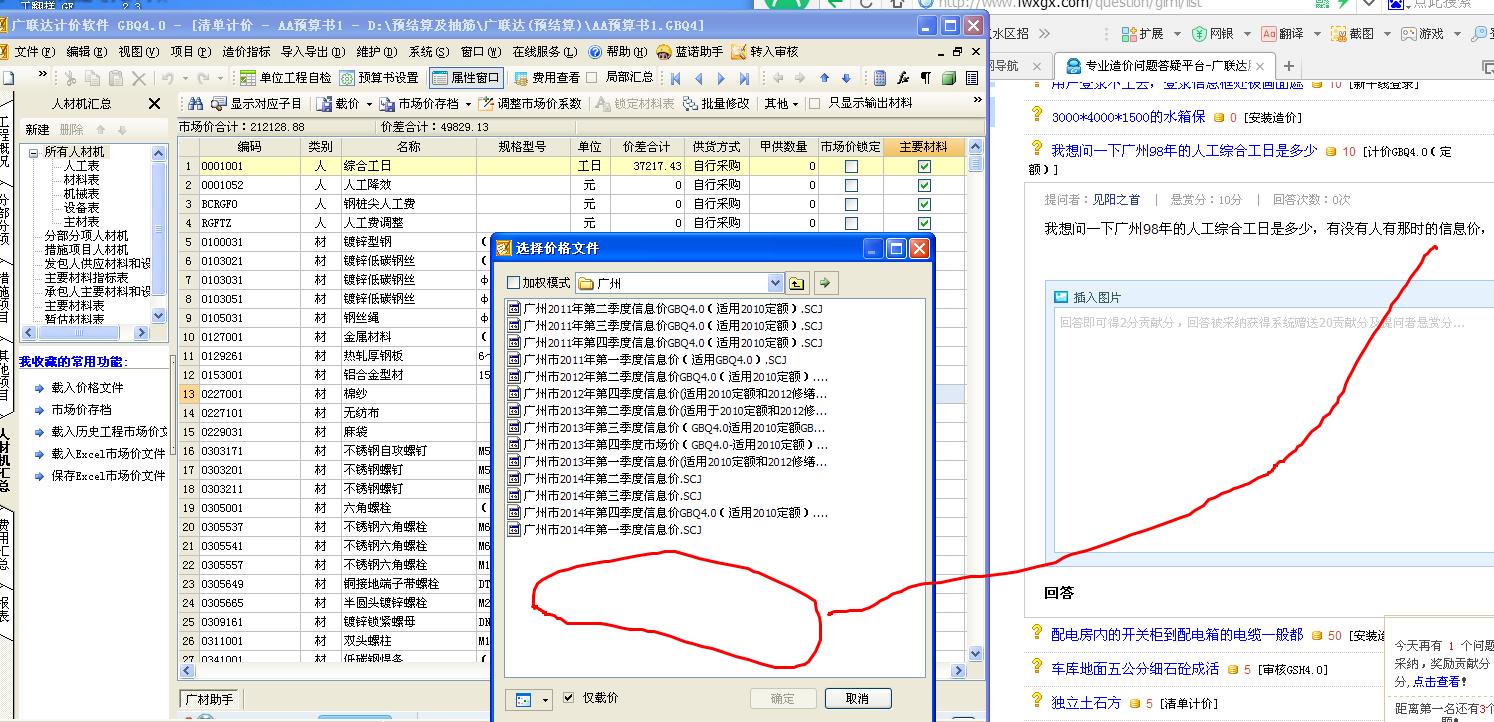The width and height of the screenshot is (1494, 722).
Task: Toggle 主要材料 for 人工降效 row
Action: tap(924, 185)
